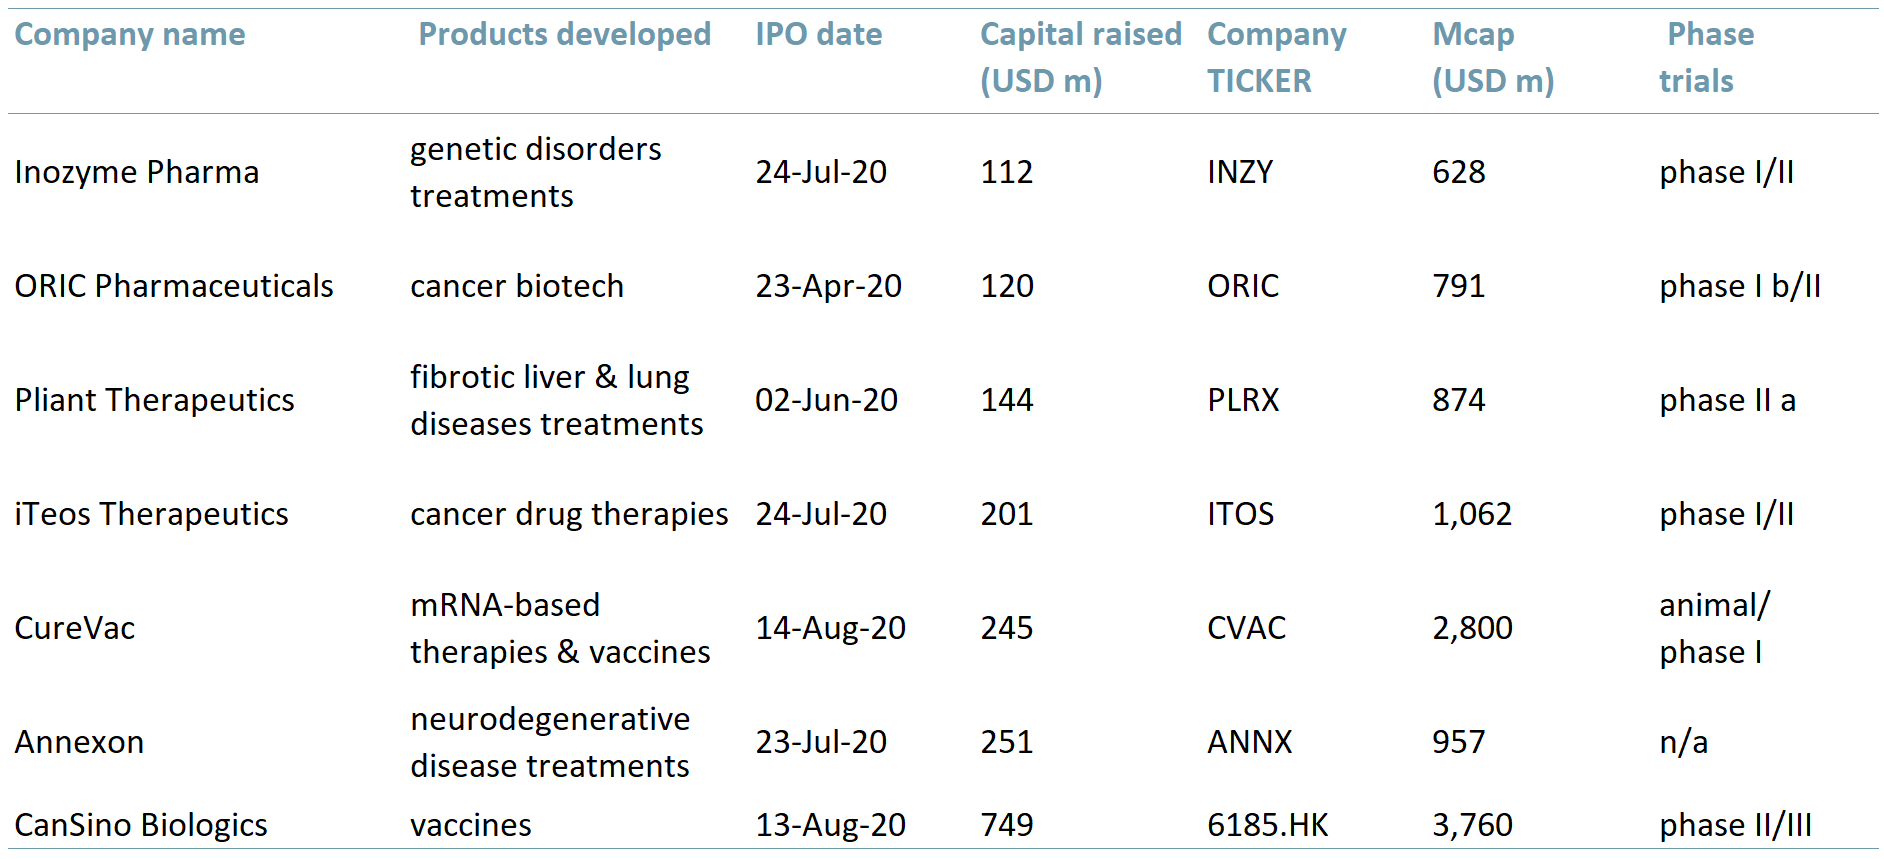Select the Mcap (USD m) header
Viewport: 1884px width, 859px height.
coord(1493,58)
